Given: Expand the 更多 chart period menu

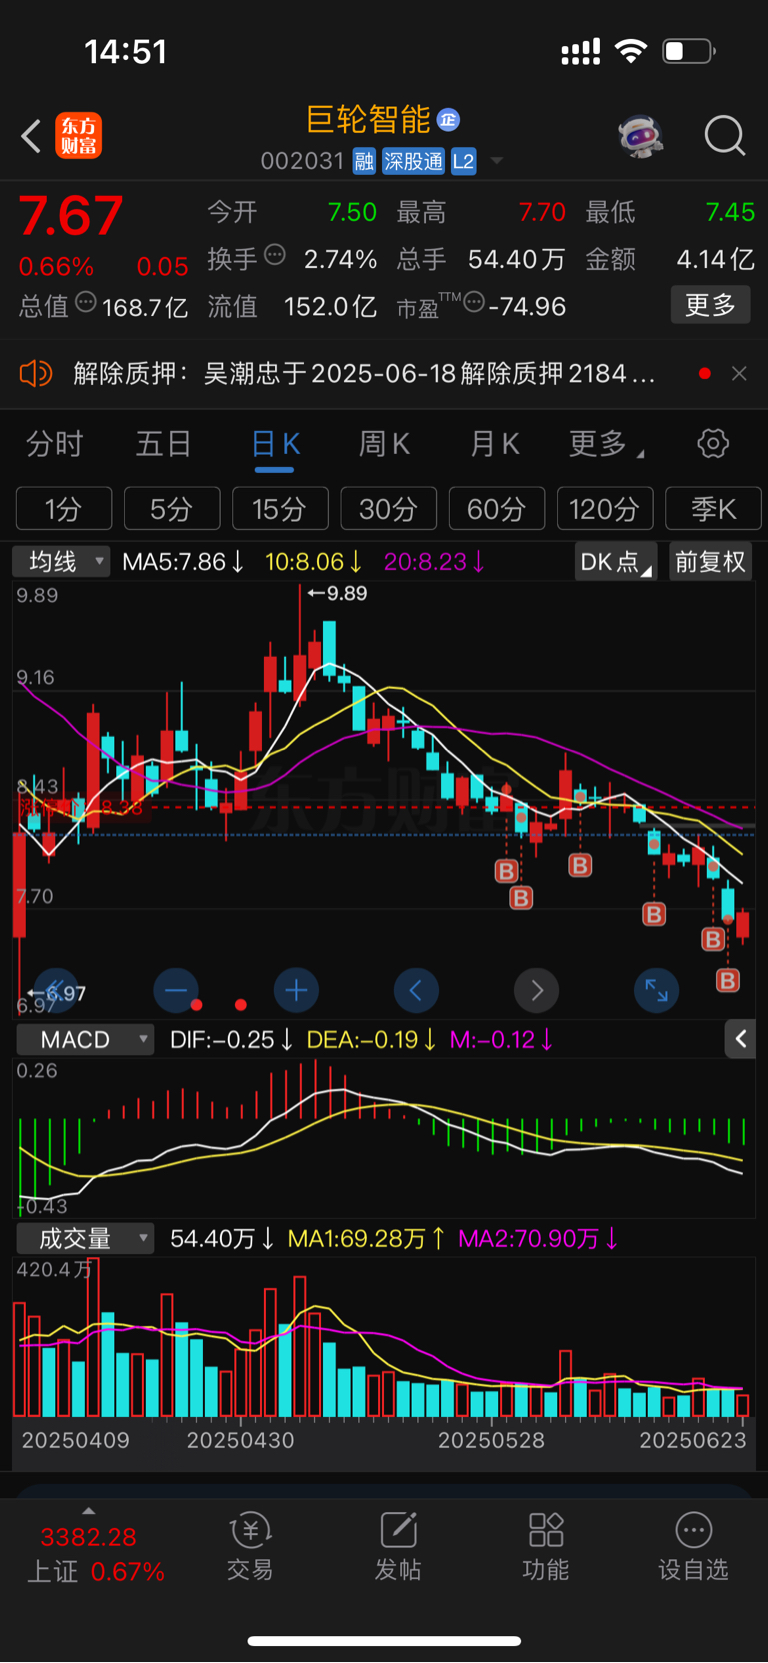Looking at the screenshot, I should click(605, 444).
